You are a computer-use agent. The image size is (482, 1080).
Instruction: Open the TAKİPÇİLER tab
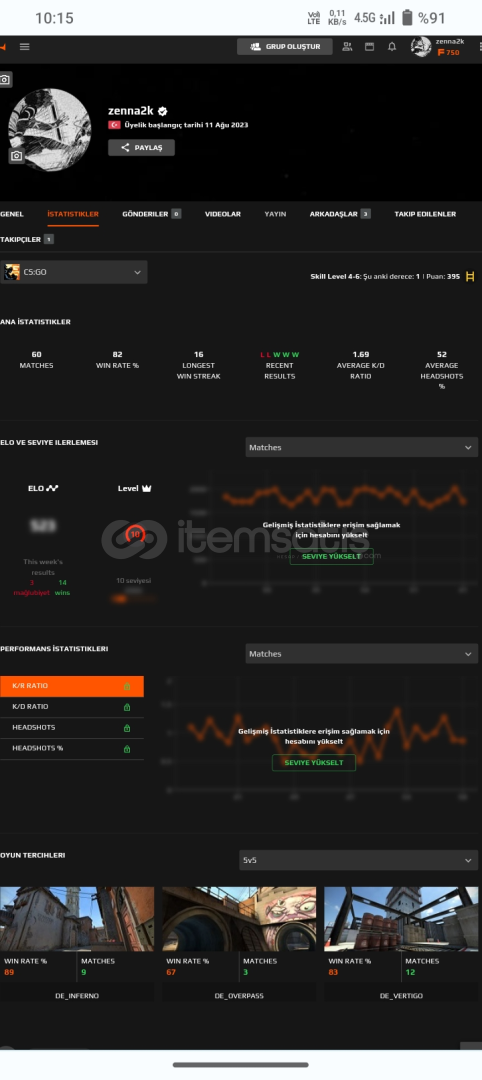(x=27, y=239)
